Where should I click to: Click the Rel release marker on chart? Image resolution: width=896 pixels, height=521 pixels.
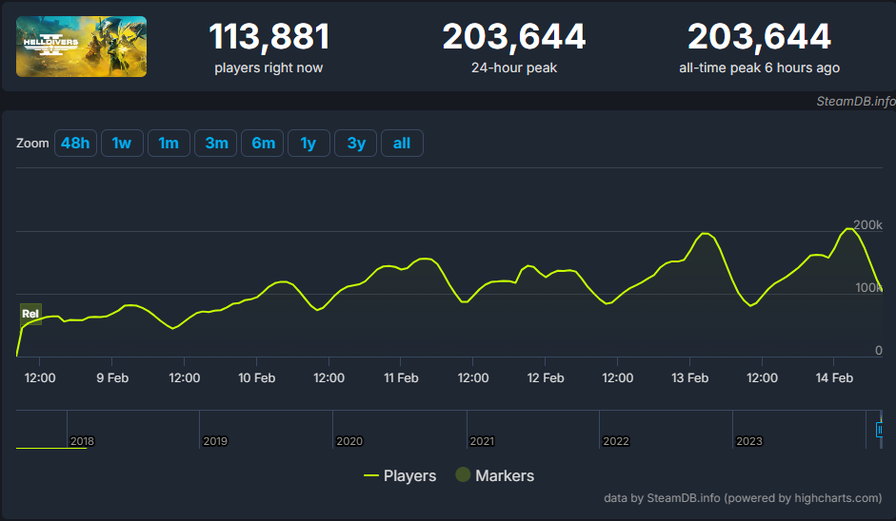click(31, 314)
